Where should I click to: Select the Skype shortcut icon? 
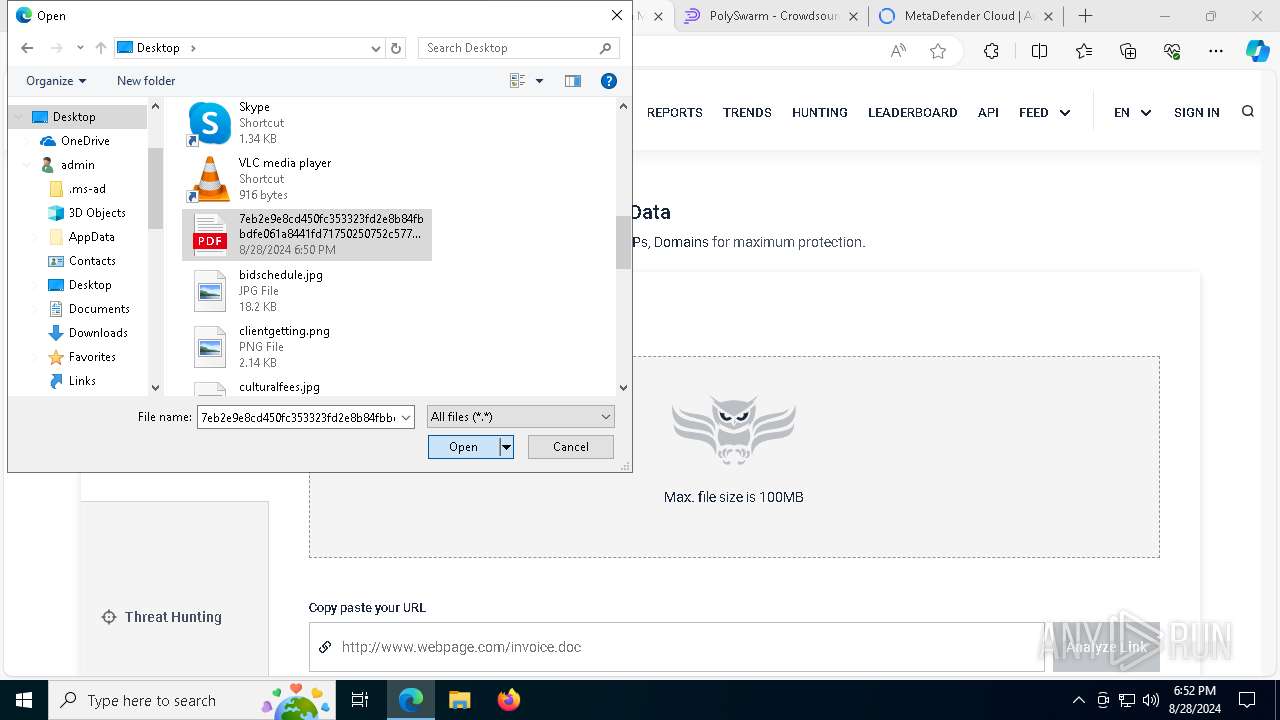[x=209, y=123]
